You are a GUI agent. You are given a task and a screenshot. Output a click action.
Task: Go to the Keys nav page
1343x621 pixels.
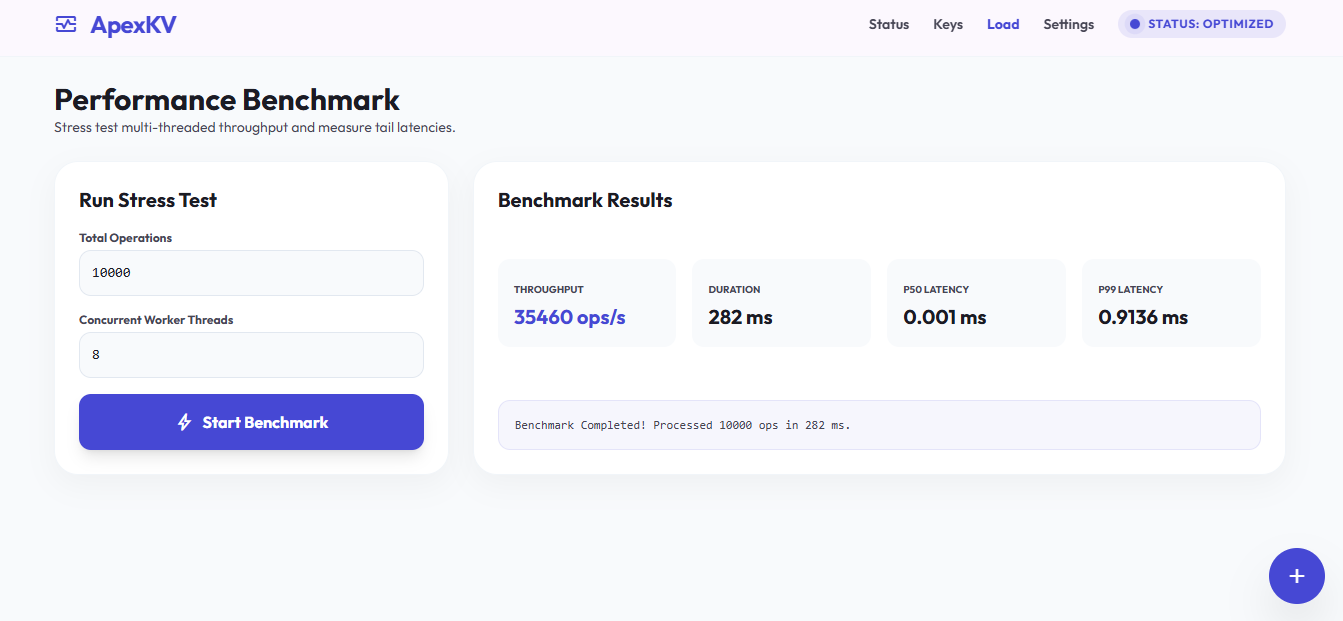pyautogui.click(x=948, y=24)
